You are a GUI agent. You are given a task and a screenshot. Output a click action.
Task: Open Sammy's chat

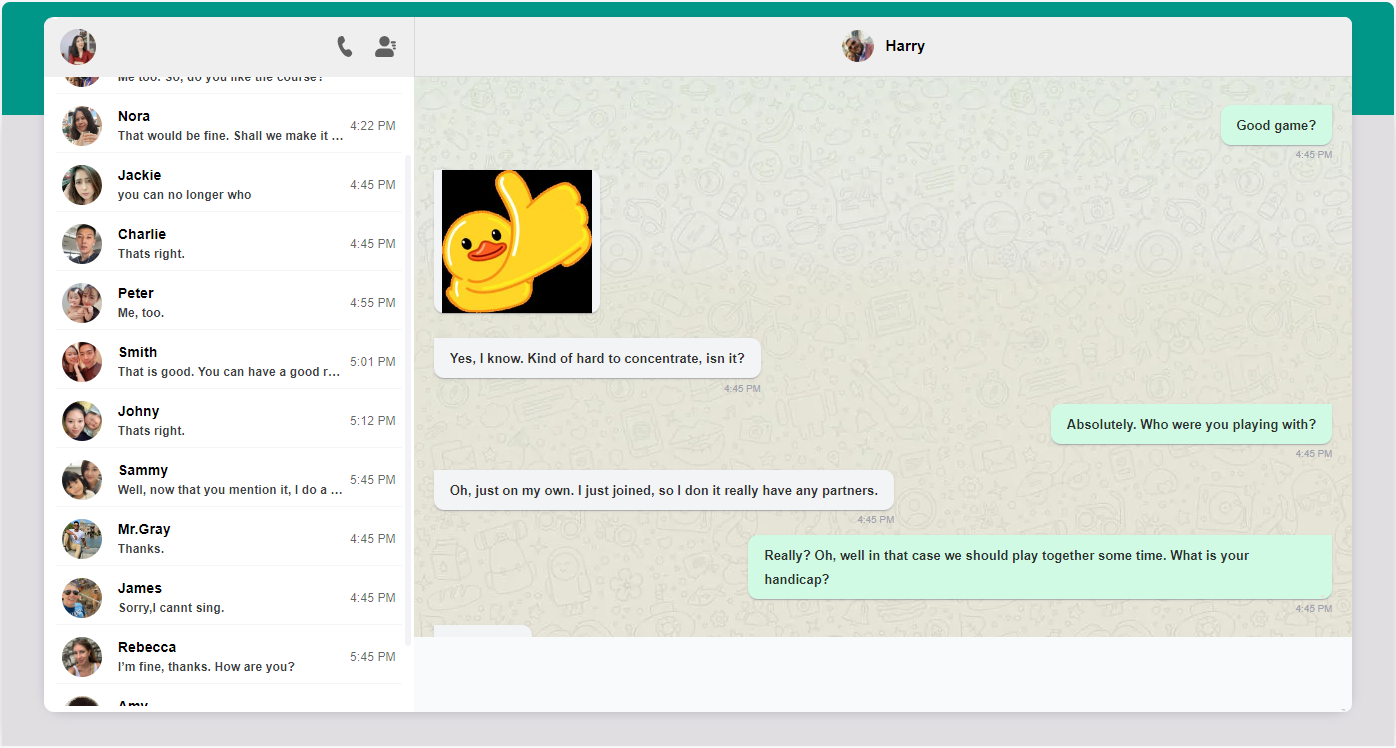pos(228,479)
